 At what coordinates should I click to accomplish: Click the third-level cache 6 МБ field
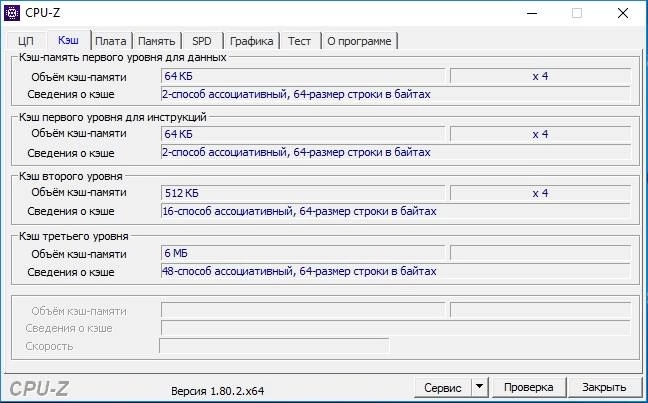303,253
